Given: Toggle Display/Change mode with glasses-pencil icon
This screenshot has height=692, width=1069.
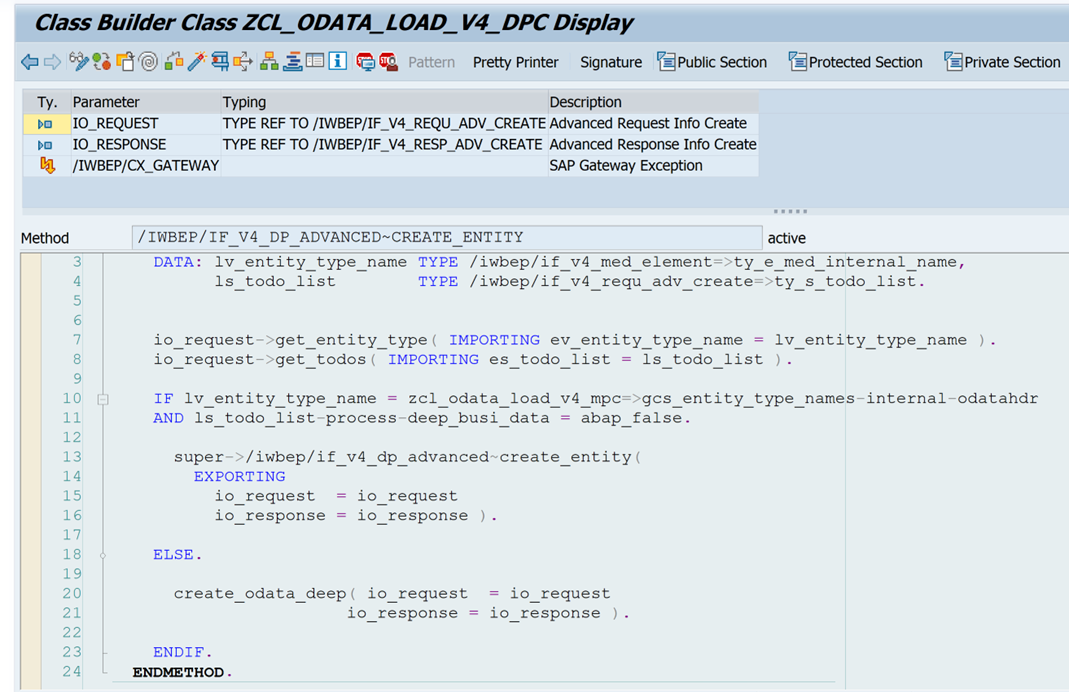Looking at the screenshot, I should [x=79, y=62].
